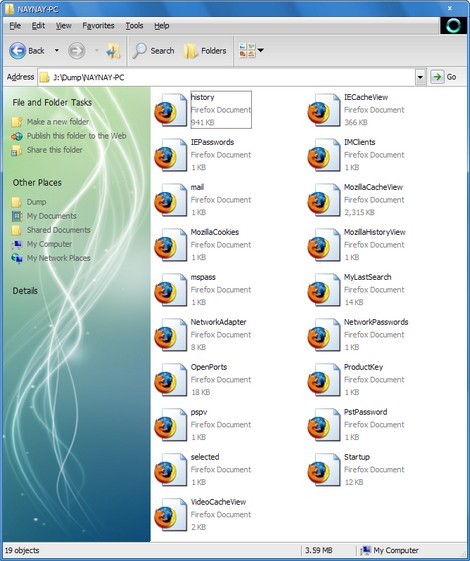This screenshot has height=561, width=470.
Task: Expand the Forward history dropdown arrow
Action: coord(97,50)
